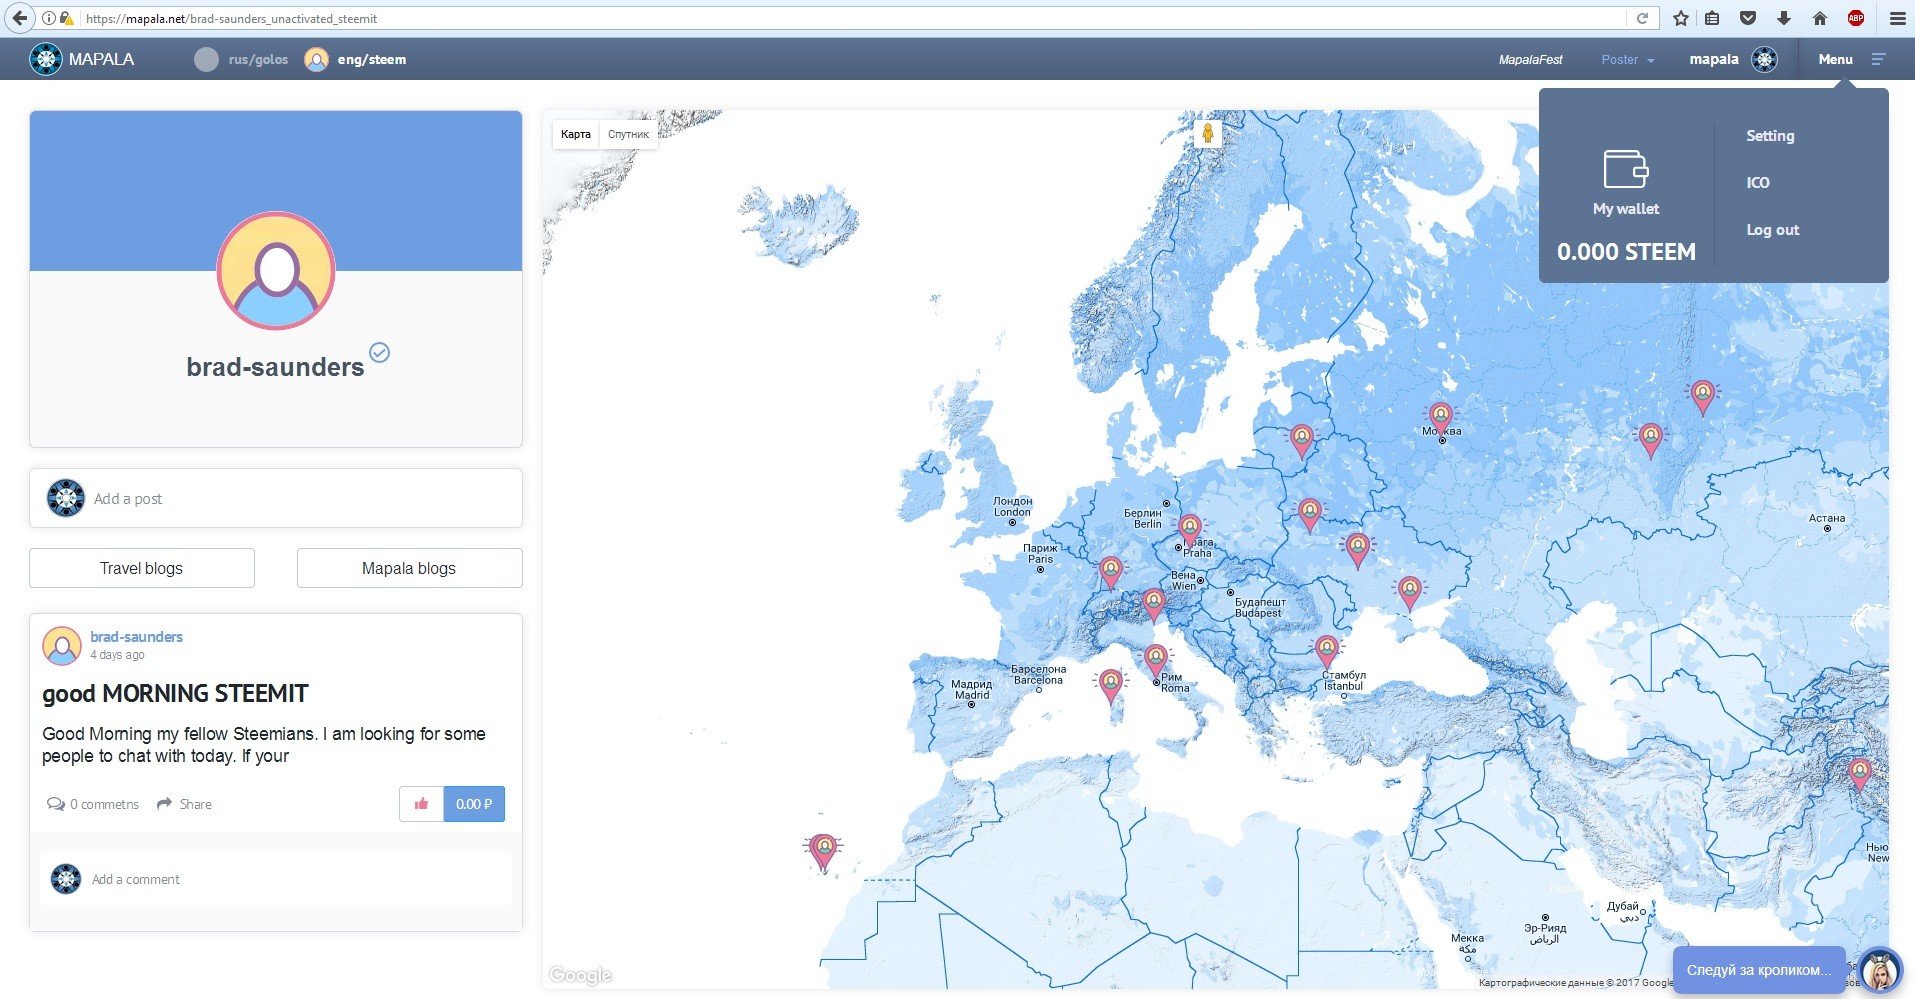Click the pin north of the Black Sea

(x=1409, y=592)
